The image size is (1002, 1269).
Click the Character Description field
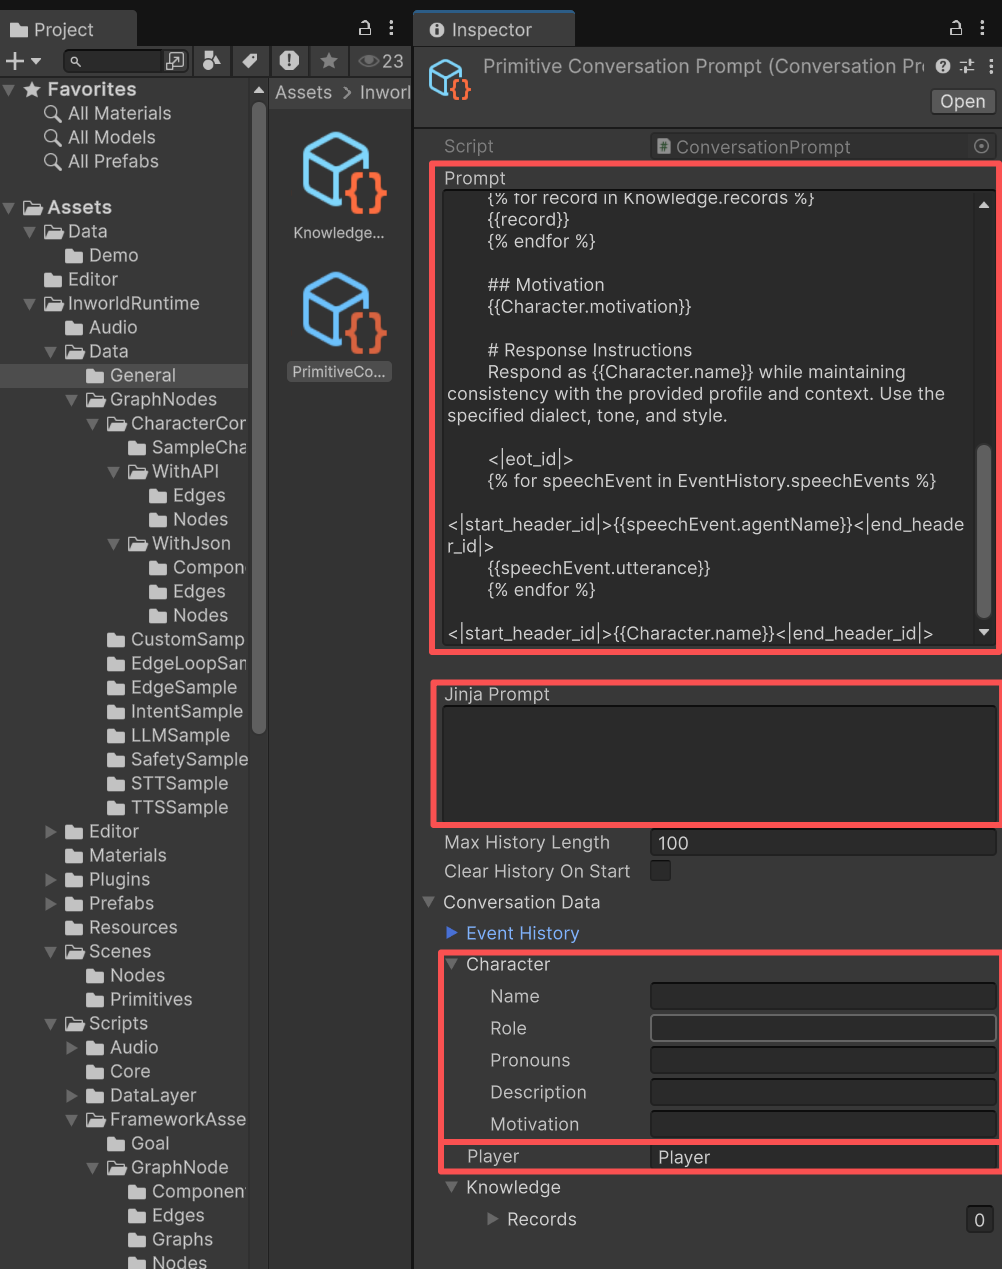point(823,1092)
